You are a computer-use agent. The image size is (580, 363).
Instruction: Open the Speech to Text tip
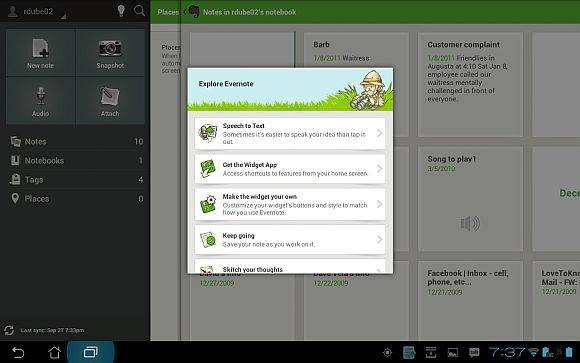(290, 133)
